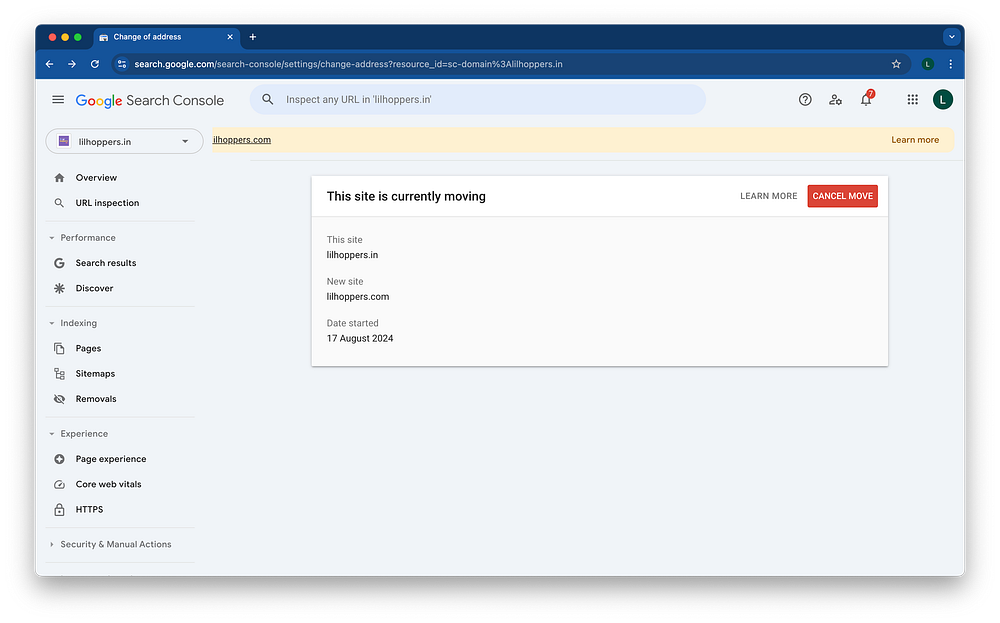This screenshot has width=1000, height=623.
Task: Click LEARN MORE in the moving card
Action: pos(768,196)
